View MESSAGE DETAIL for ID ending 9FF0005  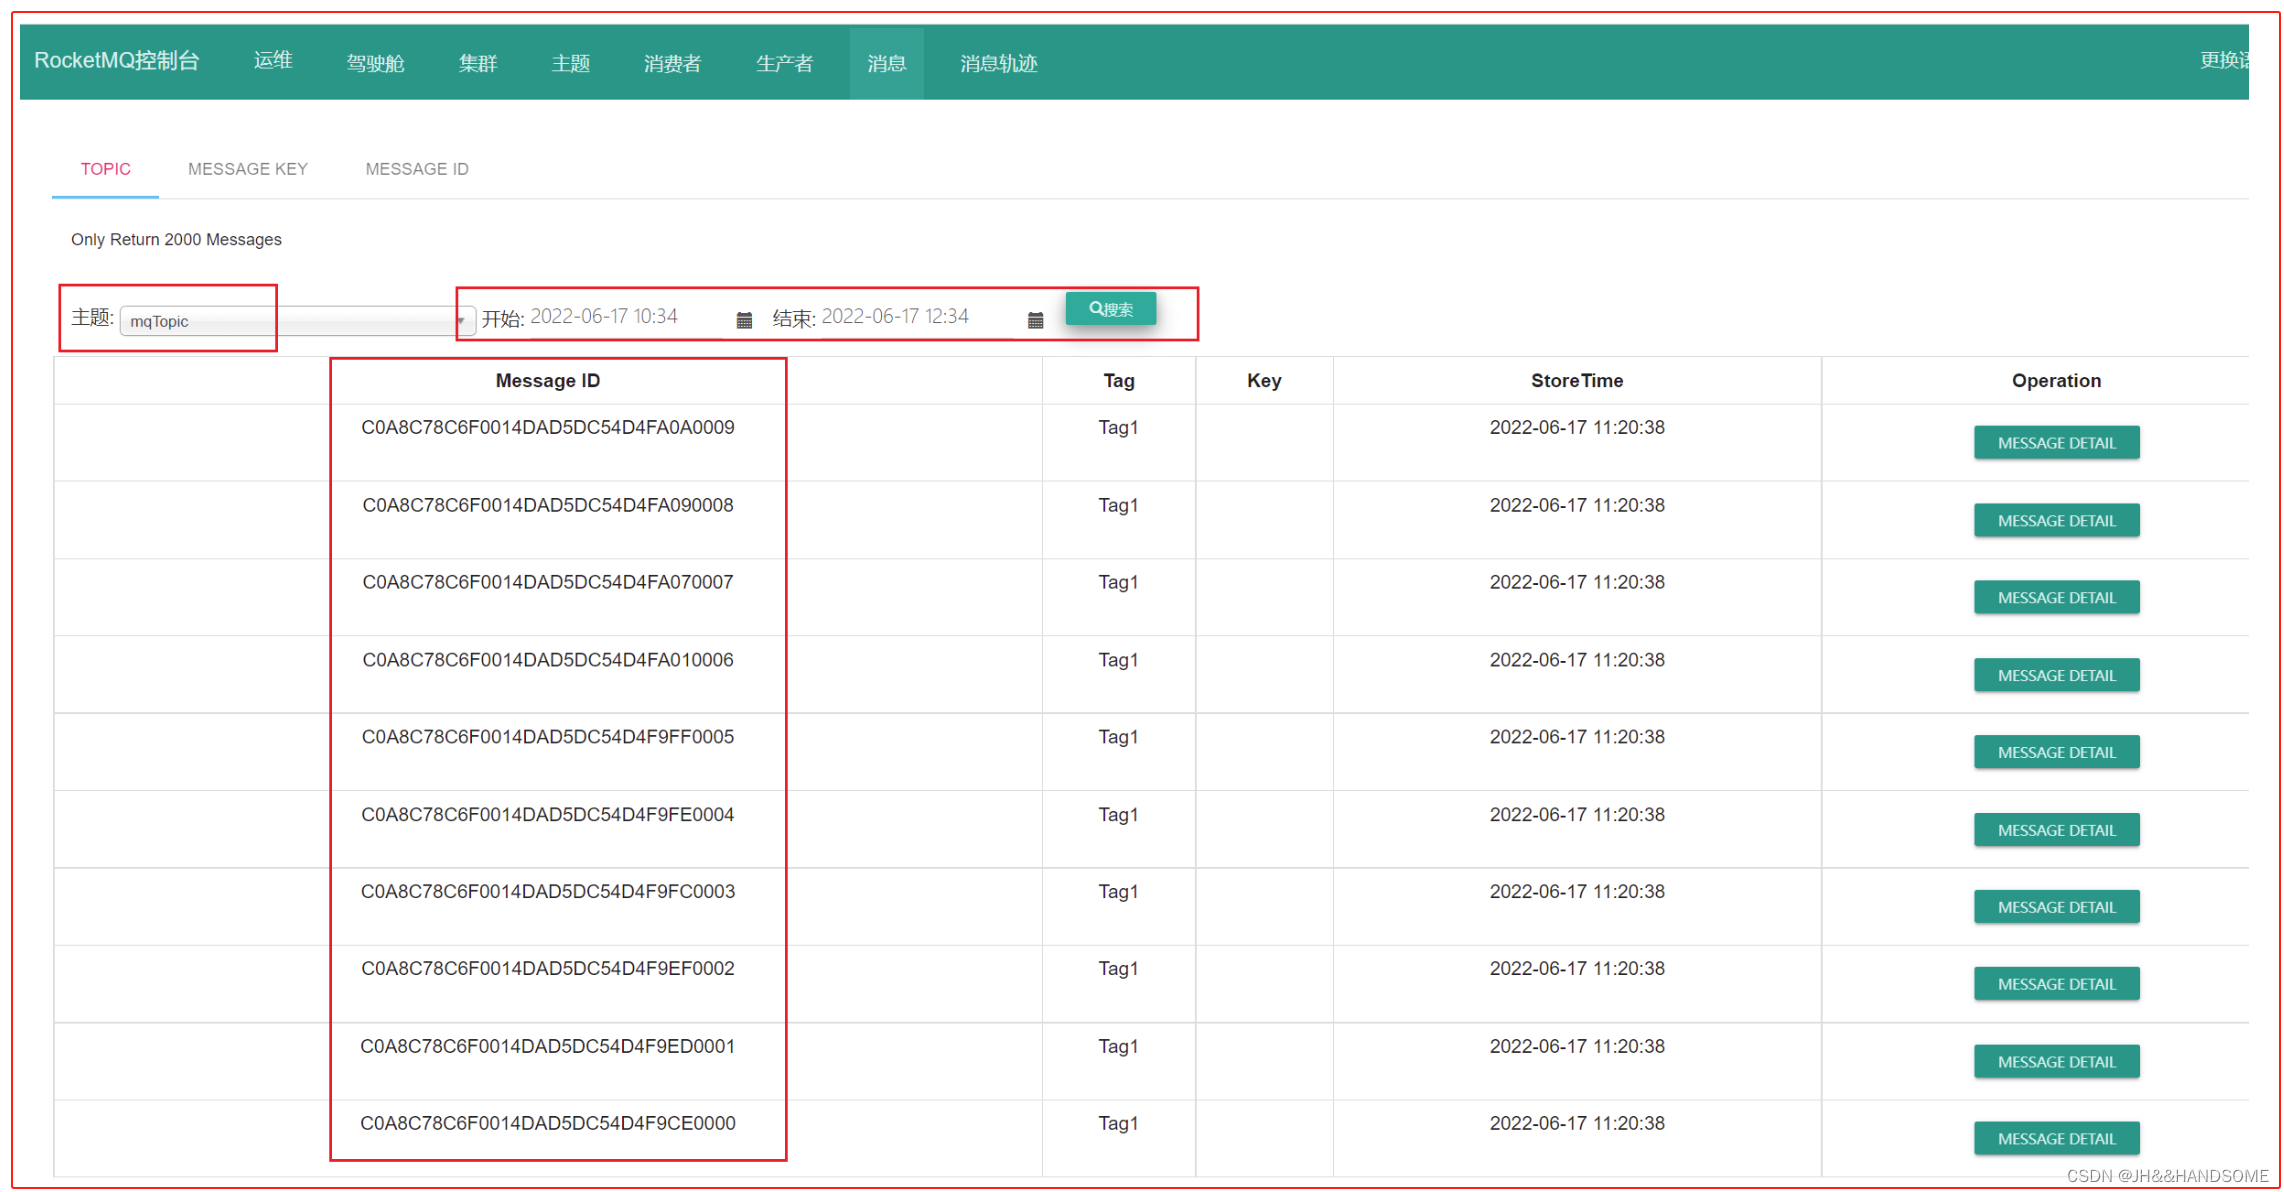(2055, 752)
